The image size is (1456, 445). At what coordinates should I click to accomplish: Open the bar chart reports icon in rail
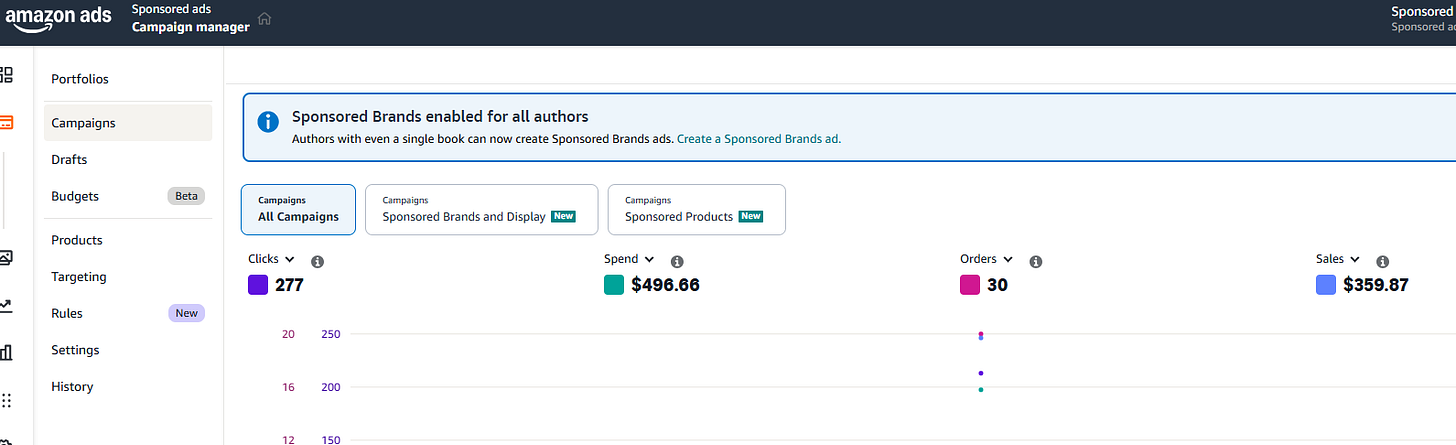pyautogui.click(x=6, y=352)
